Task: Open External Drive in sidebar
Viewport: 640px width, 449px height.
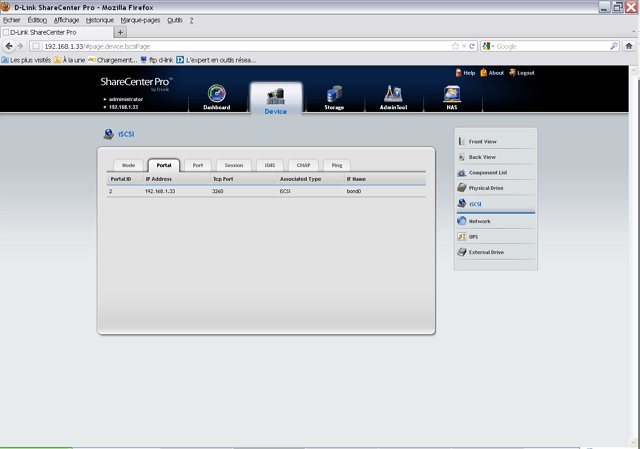Action: (x=496, y=252)
